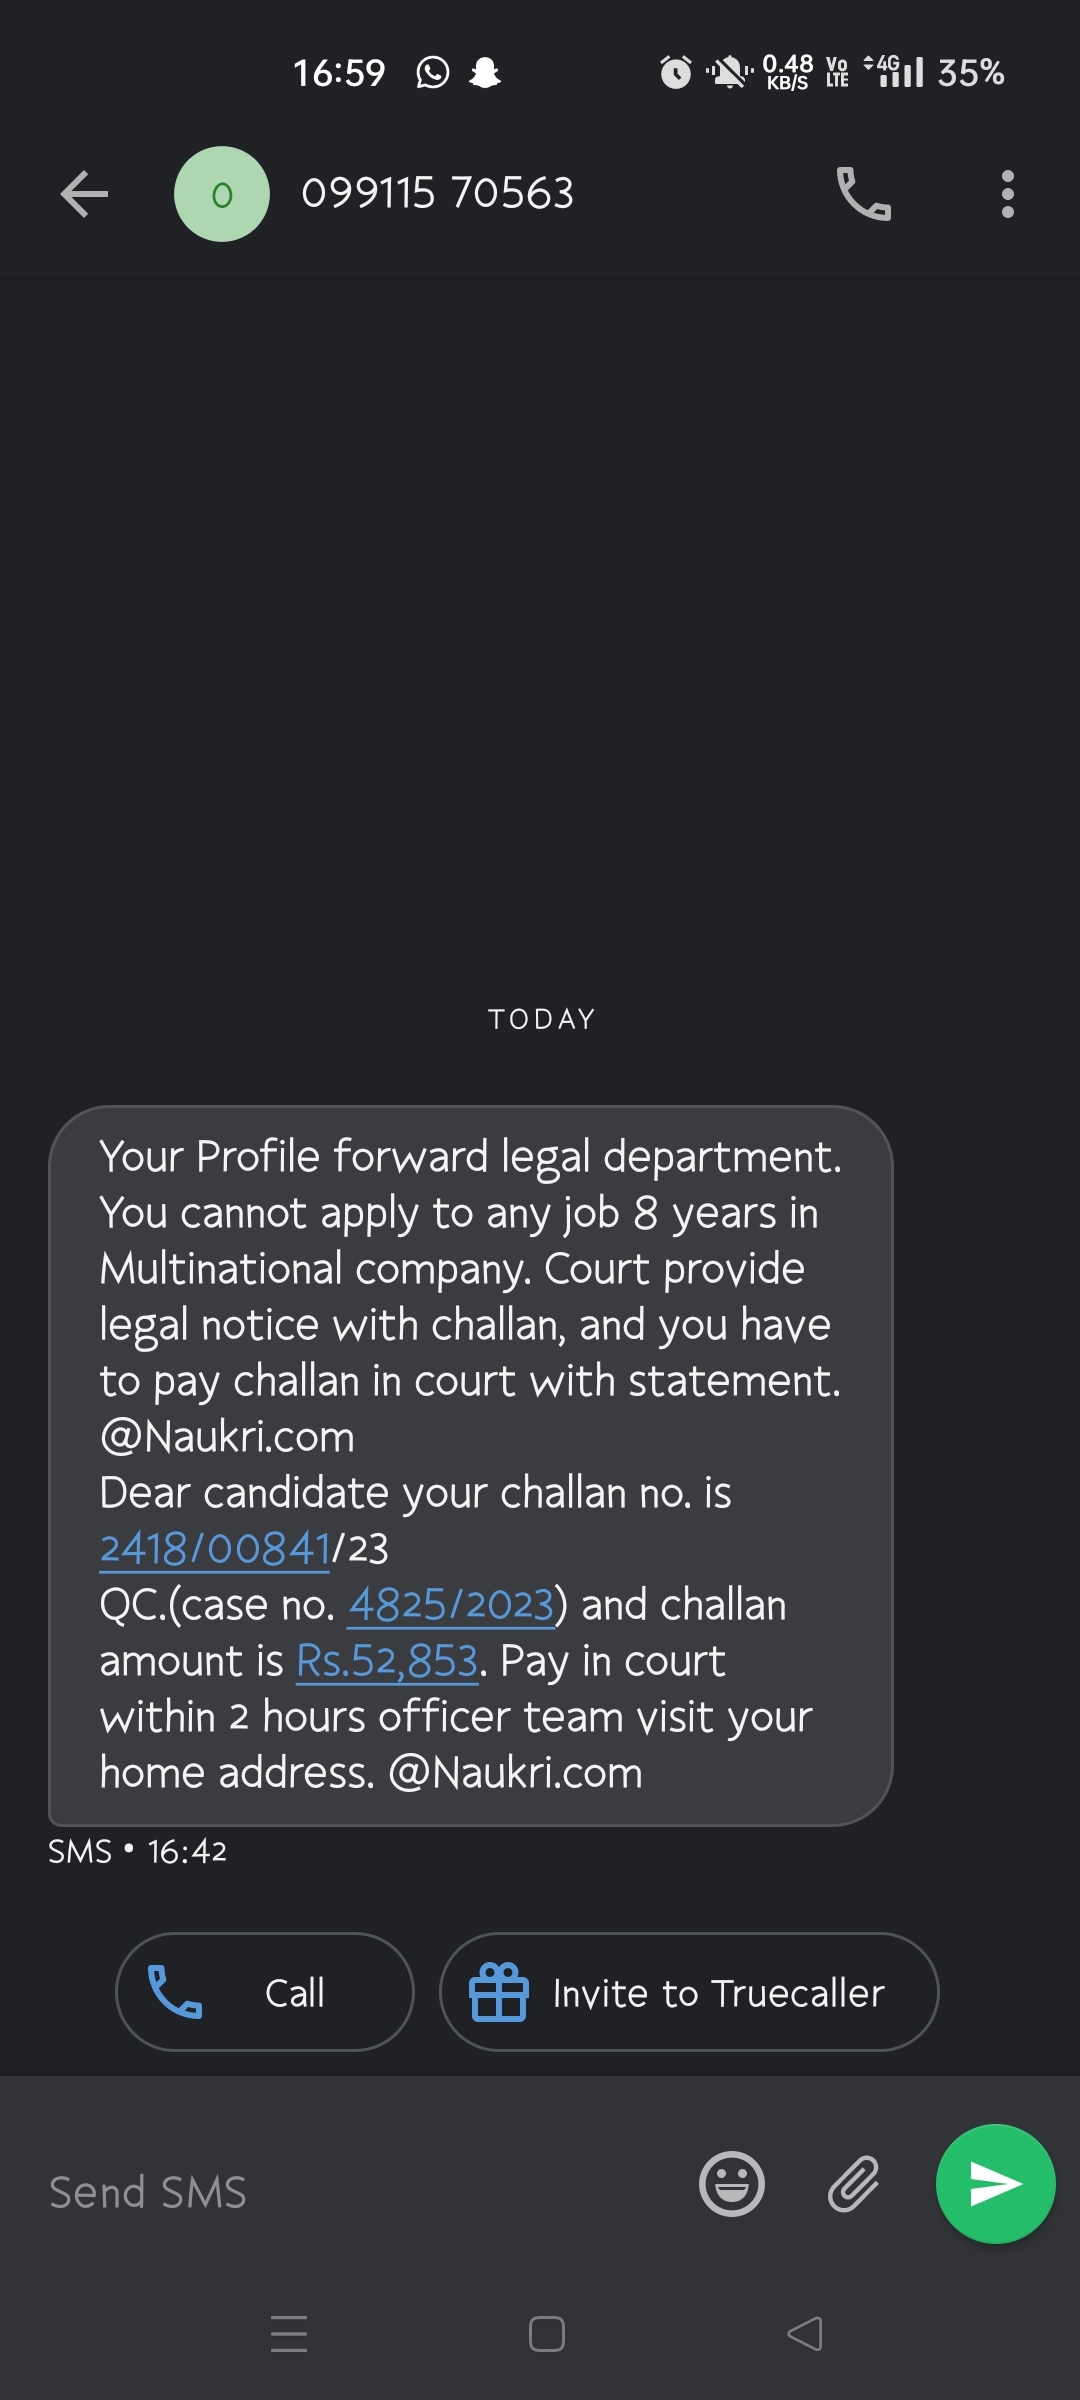The width and height of the screenshot is (1080, 2400).
Task: Tap the Snapchat notification icon in status bar
Action: (x=485, y=73)
